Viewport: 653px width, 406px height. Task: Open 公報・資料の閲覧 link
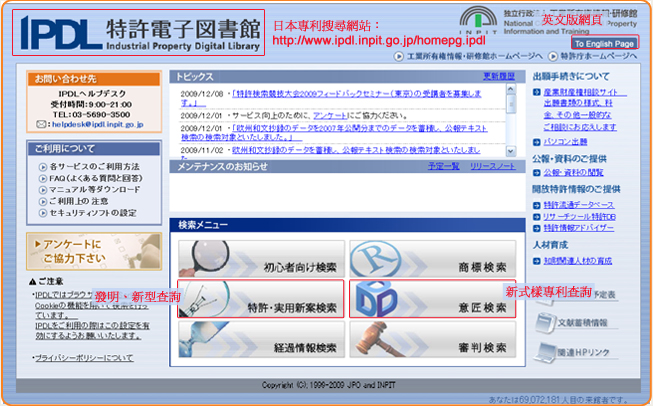tap(573, 172)
